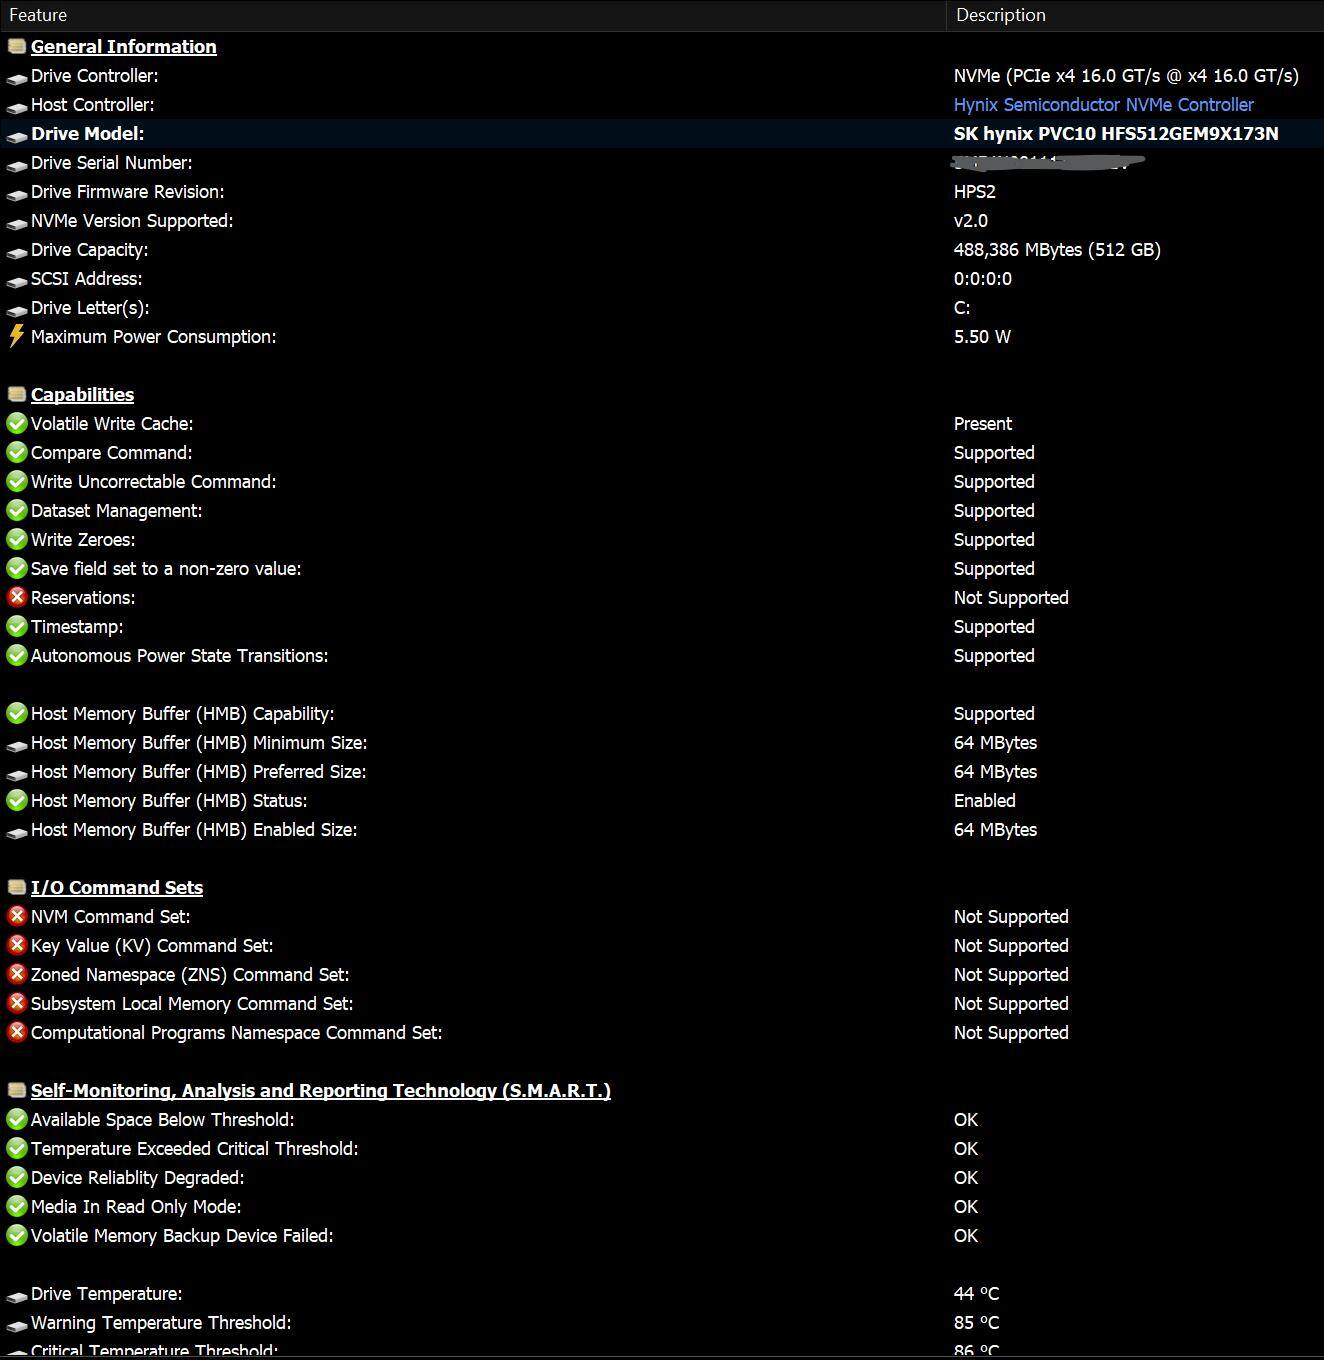Screen dimensions: 1324x1360
Task: Click the Capabilities section folder icon
Action: [16, 394]
